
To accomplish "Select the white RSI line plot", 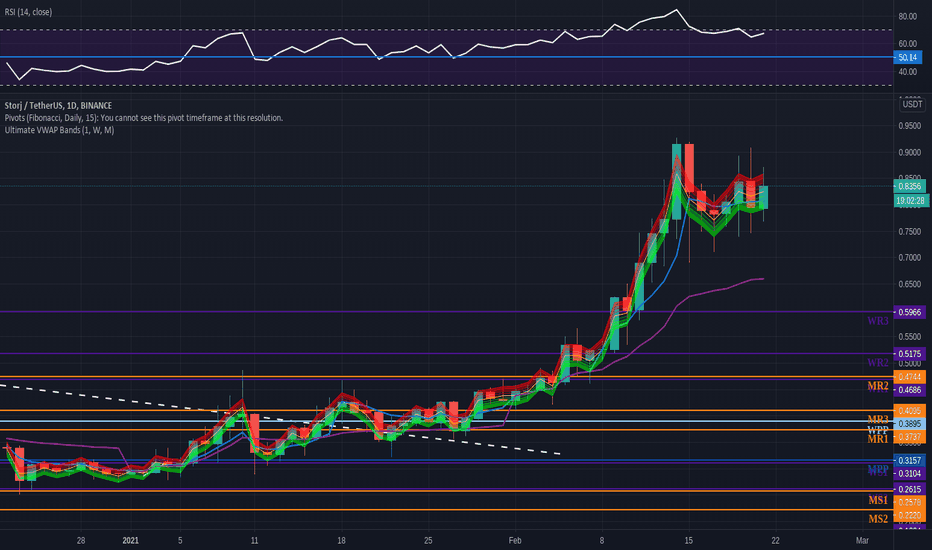I will click(x=385, y=44).
